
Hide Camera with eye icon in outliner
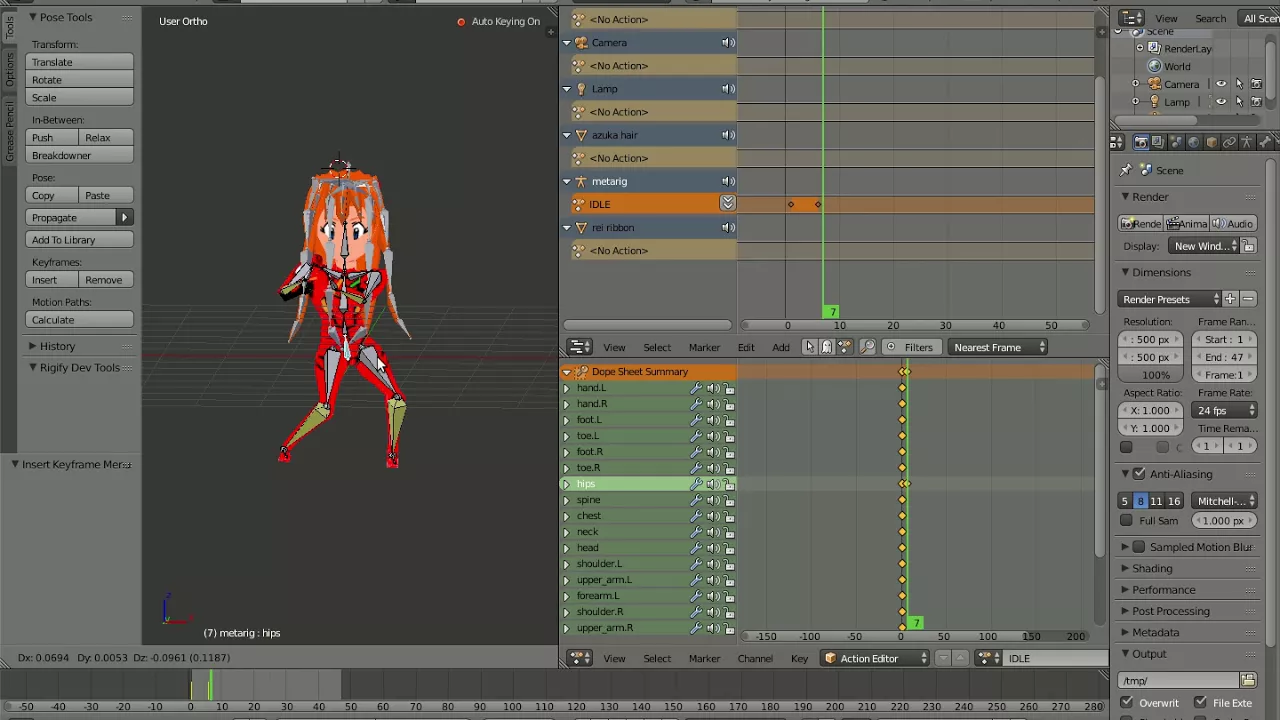tap(1221, 84)
